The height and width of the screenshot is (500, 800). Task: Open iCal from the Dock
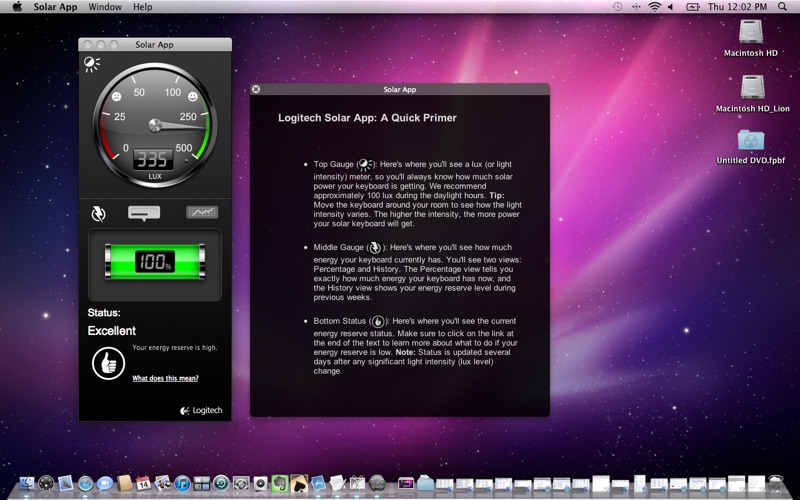143,483
